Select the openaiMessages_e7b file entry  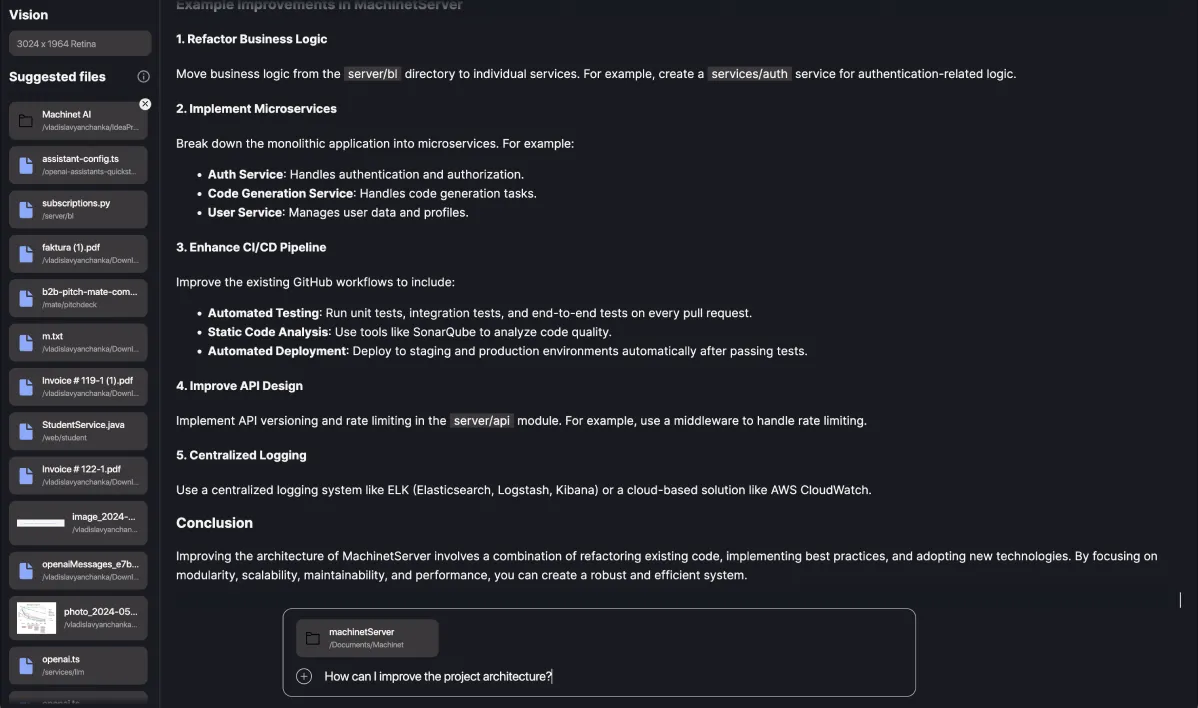click(x=78, y=569)
